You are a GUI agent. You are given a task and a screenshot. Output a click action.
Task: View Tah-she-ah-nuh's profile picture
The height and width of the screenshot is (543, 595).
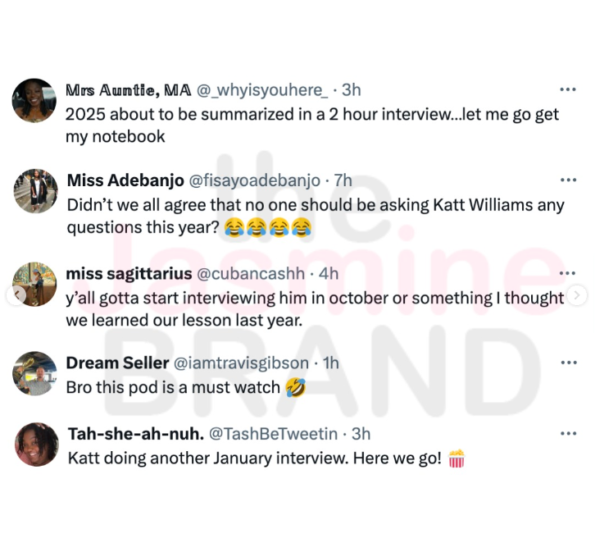click(36, 444)
